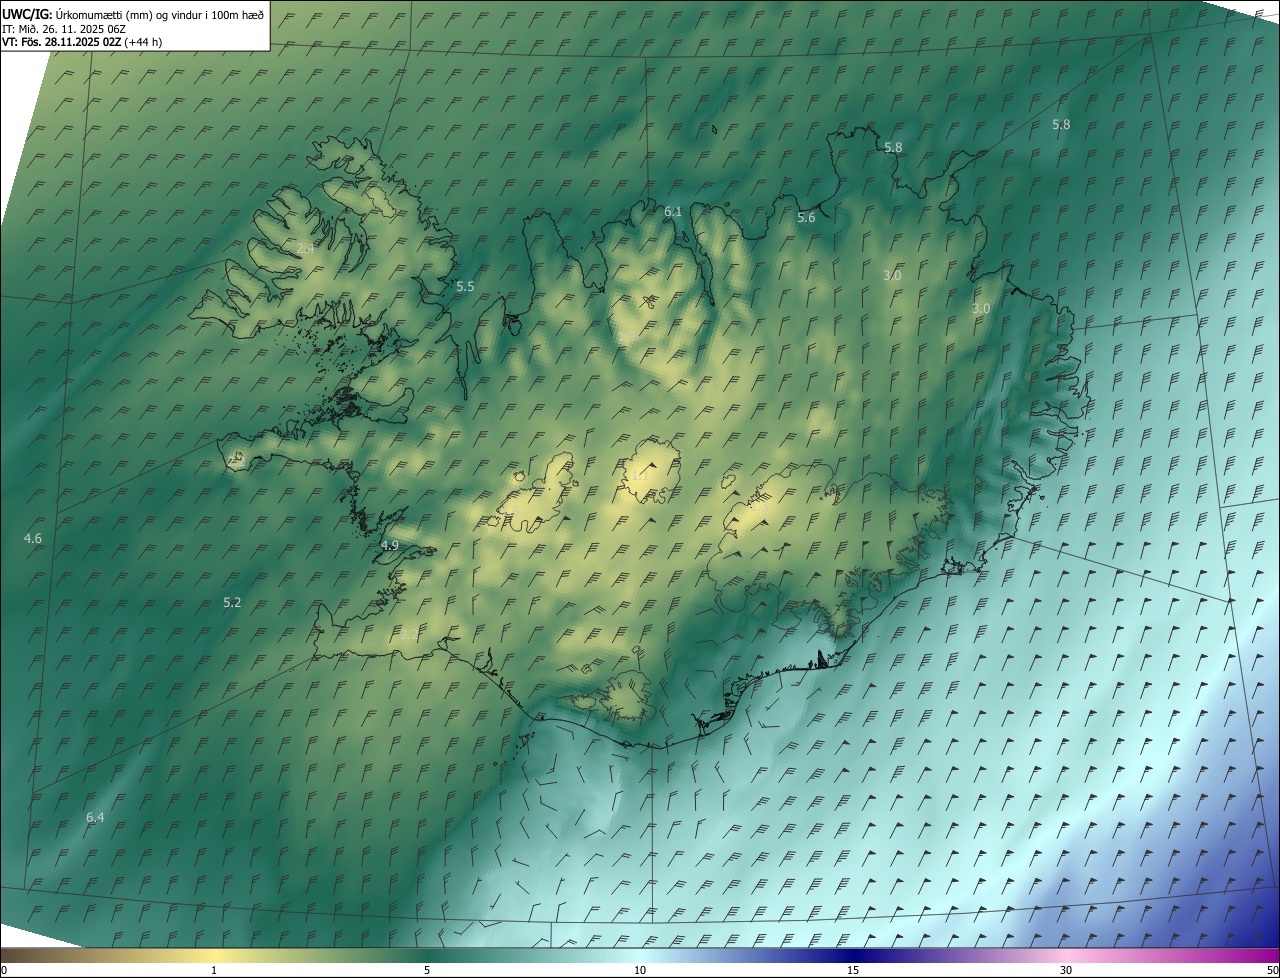
Task: Click the 1 tick on the colour scale
Action: 214,971
